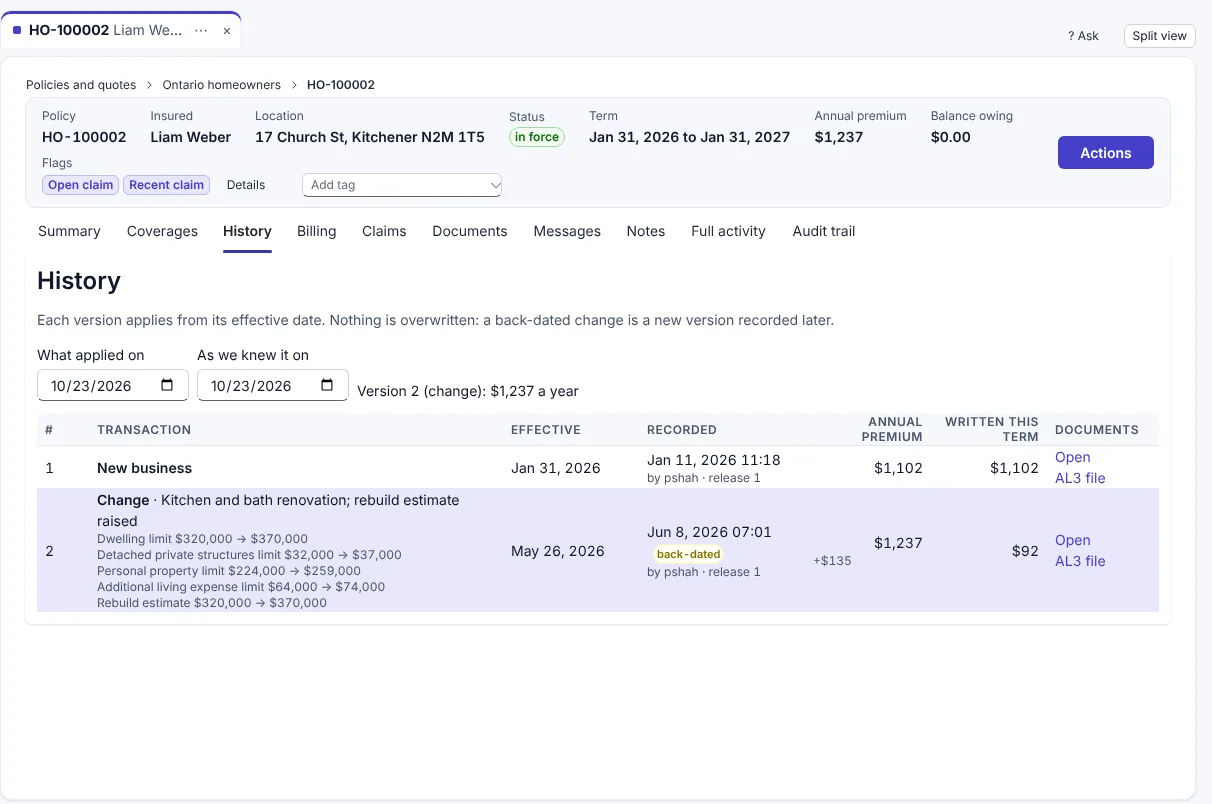This screenshot has height=804, width=1212.
Task: Click the Effective column header
Action: point(546,430)
